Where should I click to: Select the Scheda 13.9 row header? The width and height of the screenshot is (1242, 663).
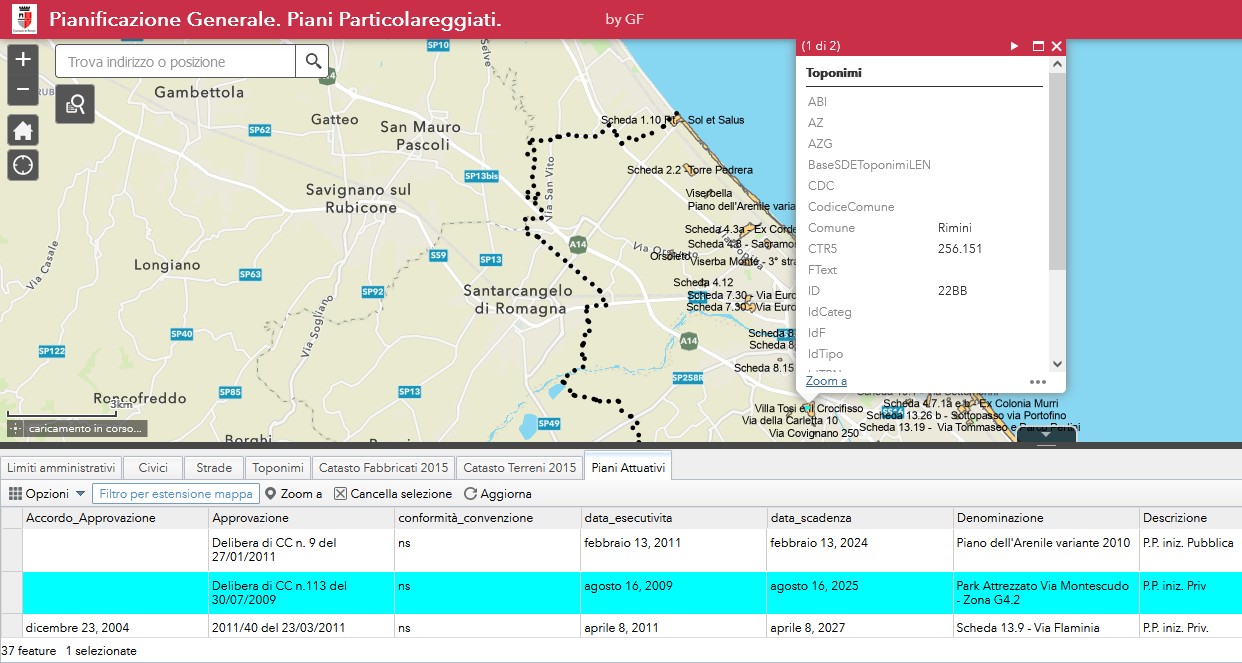tap(12, 628)
